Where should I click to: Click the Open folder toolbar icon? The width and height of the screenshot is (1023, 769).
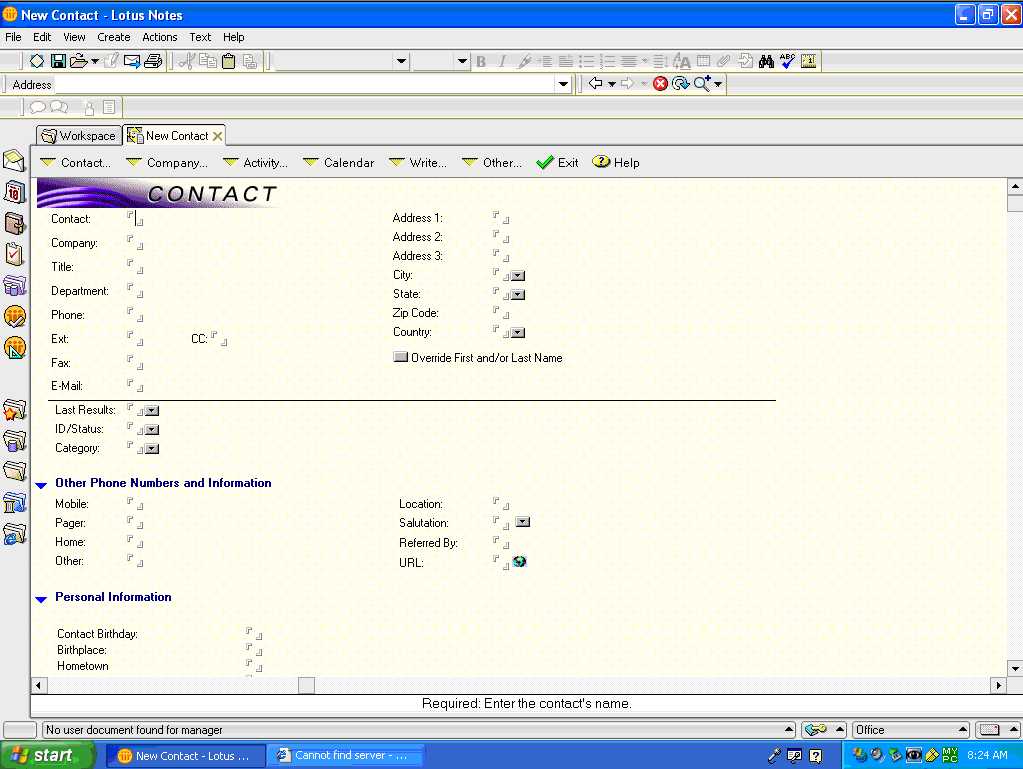coord(78,61)
